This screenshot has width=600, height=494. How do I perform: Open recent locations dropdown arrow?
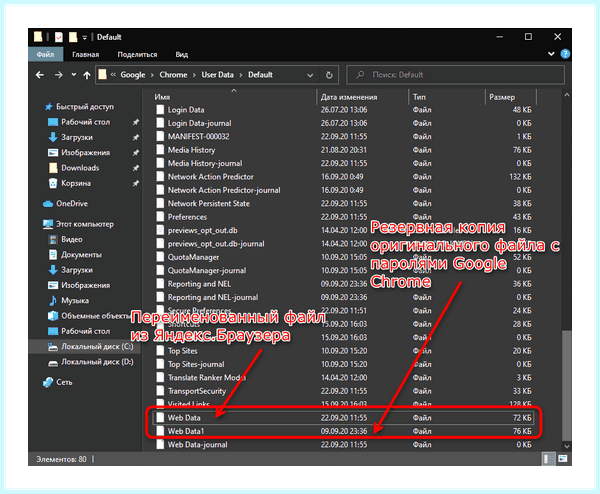(73, 75)
